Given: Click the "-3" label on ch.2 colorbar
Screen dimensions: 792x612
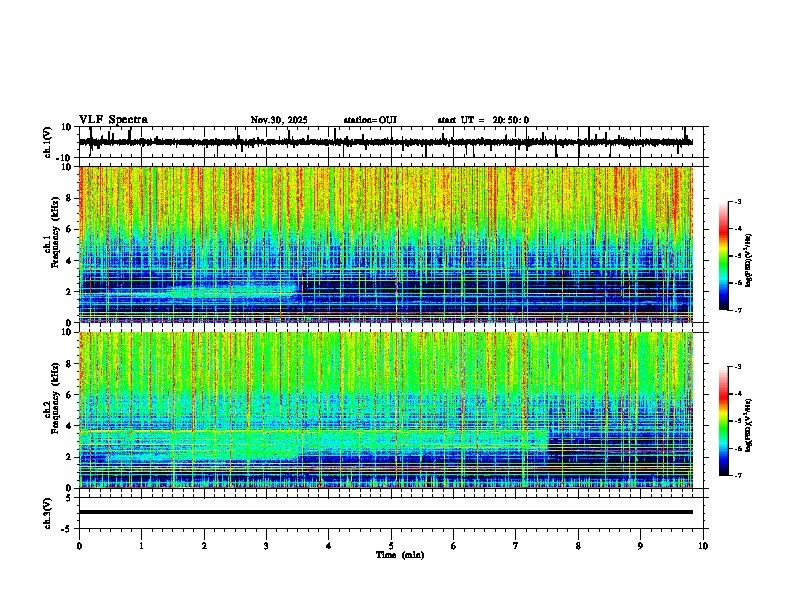Looking at the screenshot, I should click(738, 367).
